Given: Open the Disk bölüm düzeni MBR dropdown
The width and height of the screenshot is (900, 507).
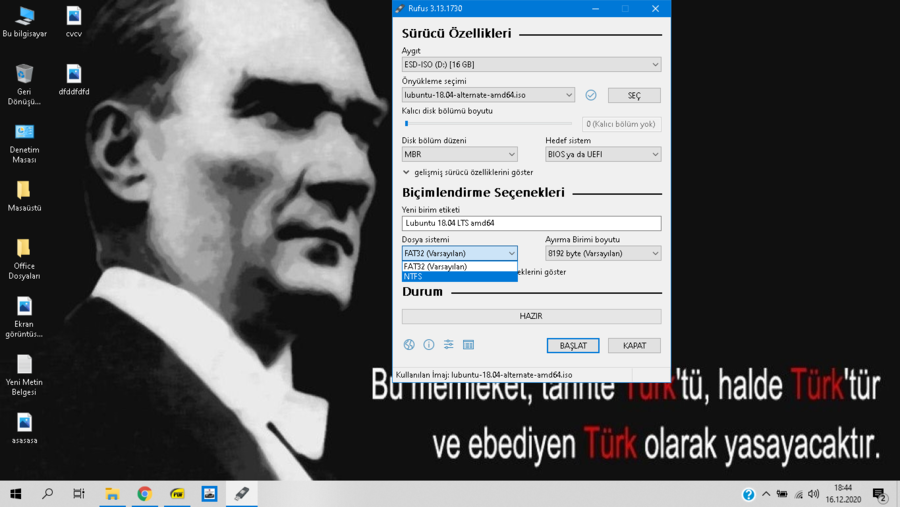Looking at the screenshot, I should click(x=459, y=154).
